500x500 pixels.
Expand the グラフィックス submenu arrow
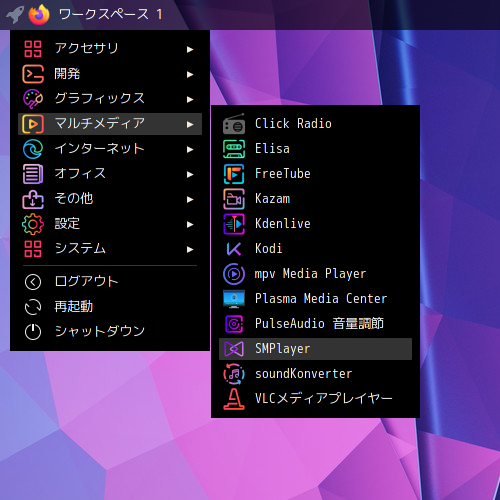190,99
